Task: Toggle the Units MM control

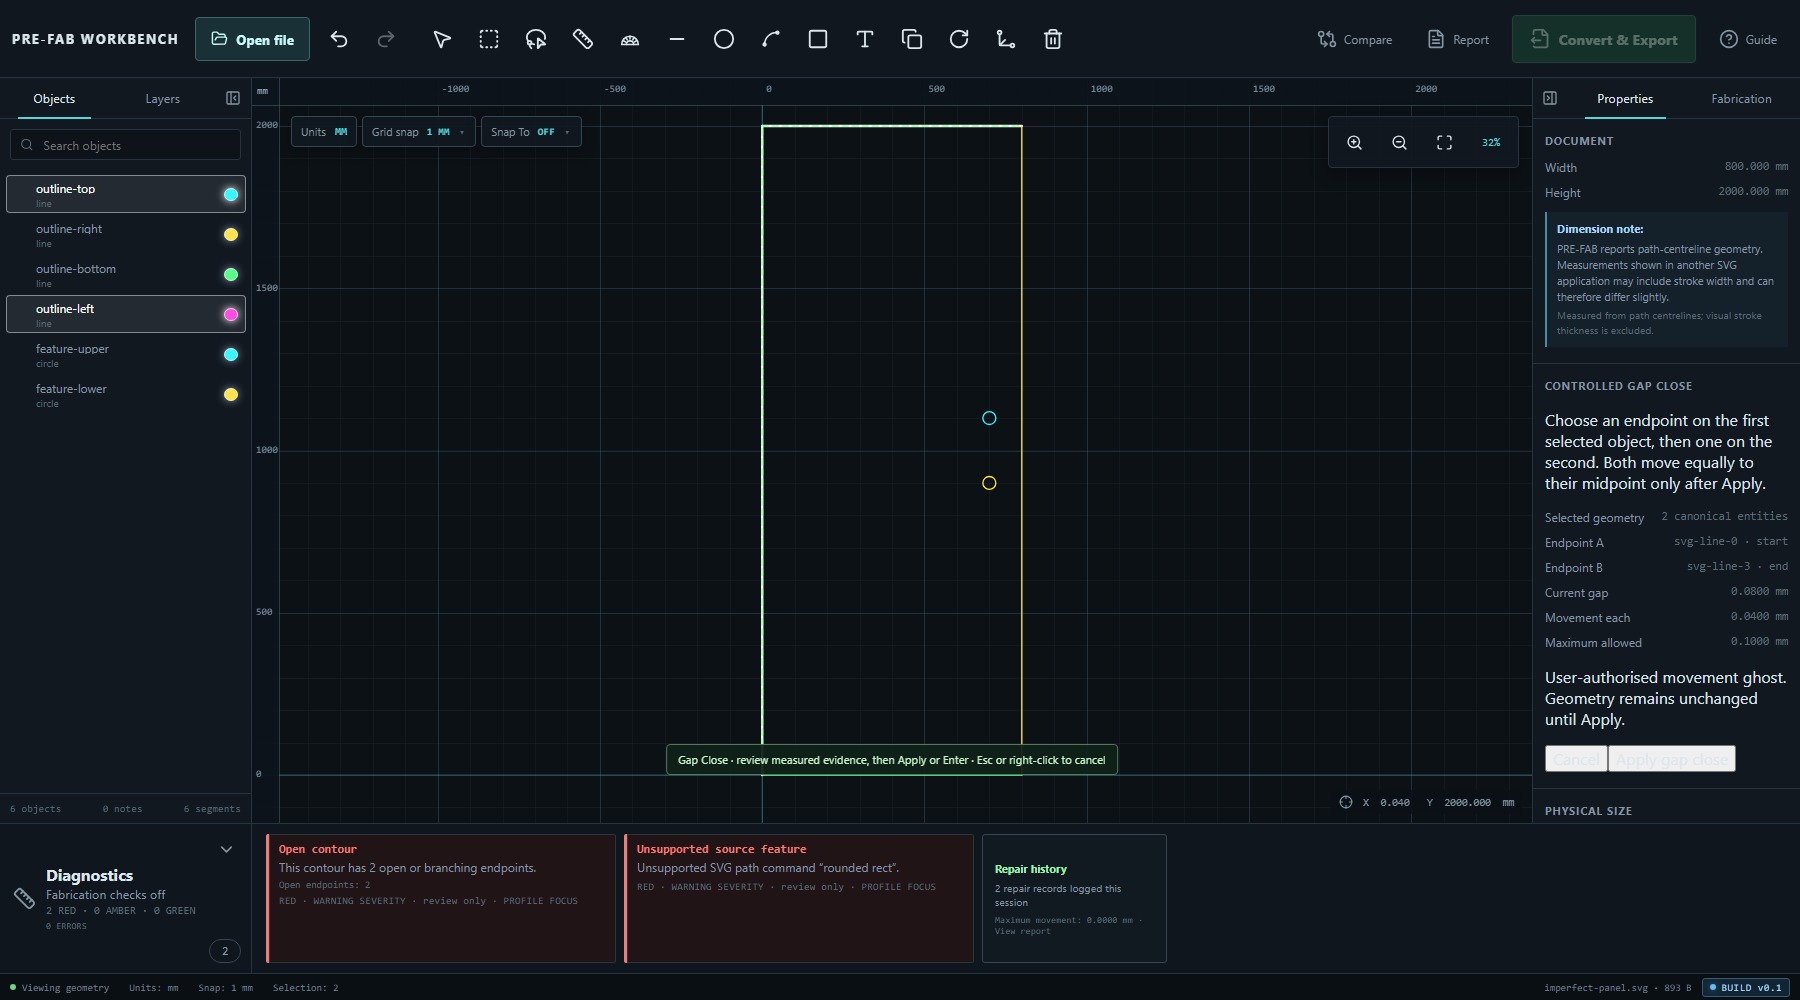Action: tap(324, 132)
